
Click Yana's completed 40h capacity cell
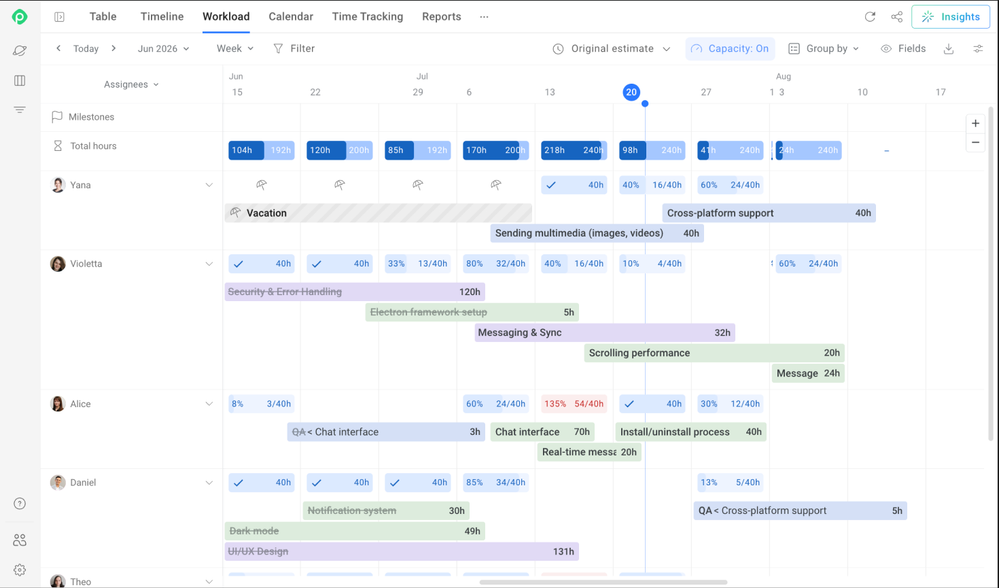(x=574, y=185)
